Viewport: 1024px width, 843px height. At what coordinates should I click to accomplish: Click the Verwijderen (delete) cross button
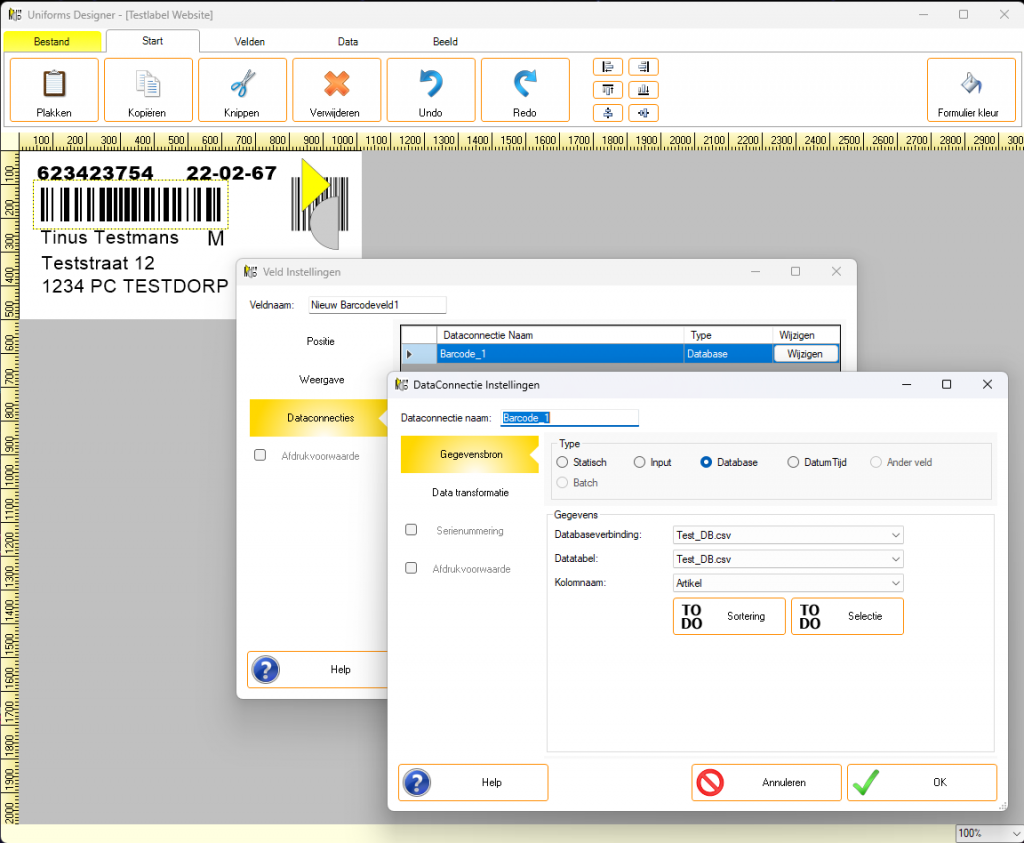[x=336, y=90]
